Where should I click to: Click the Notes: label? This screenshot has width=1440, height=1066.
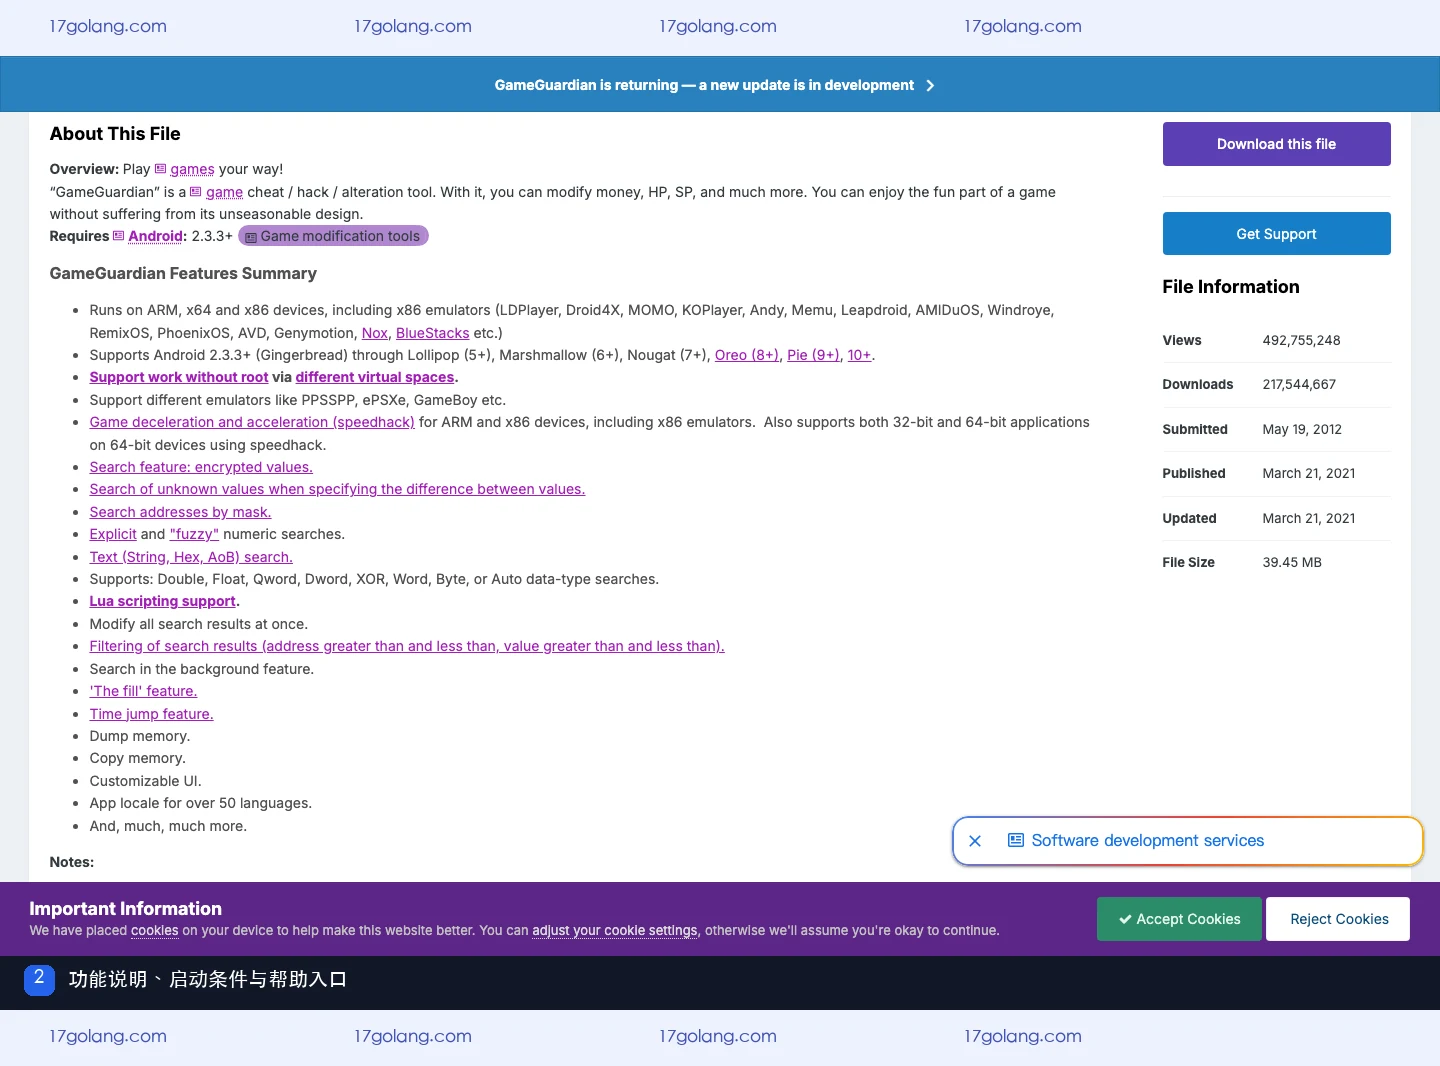coord(72,862)
